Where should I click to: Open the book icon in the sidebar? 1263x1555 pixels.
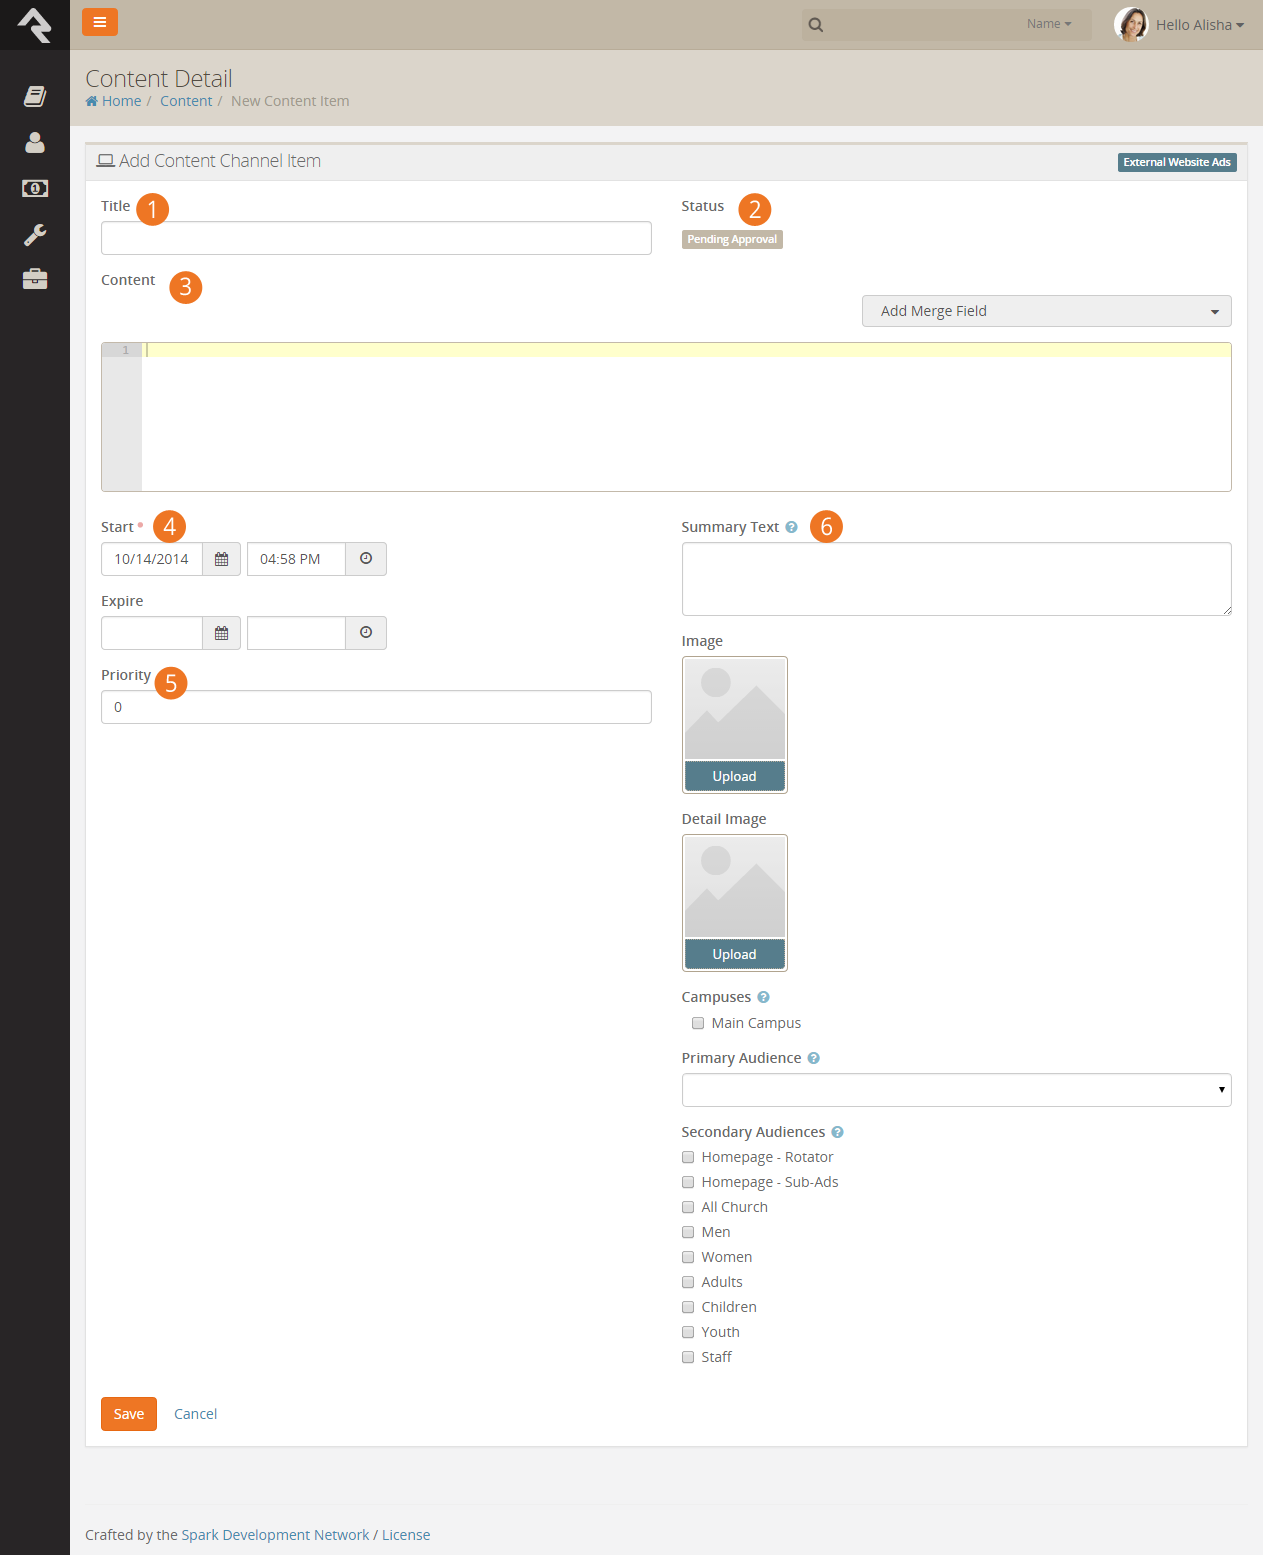tap(35, 96)
